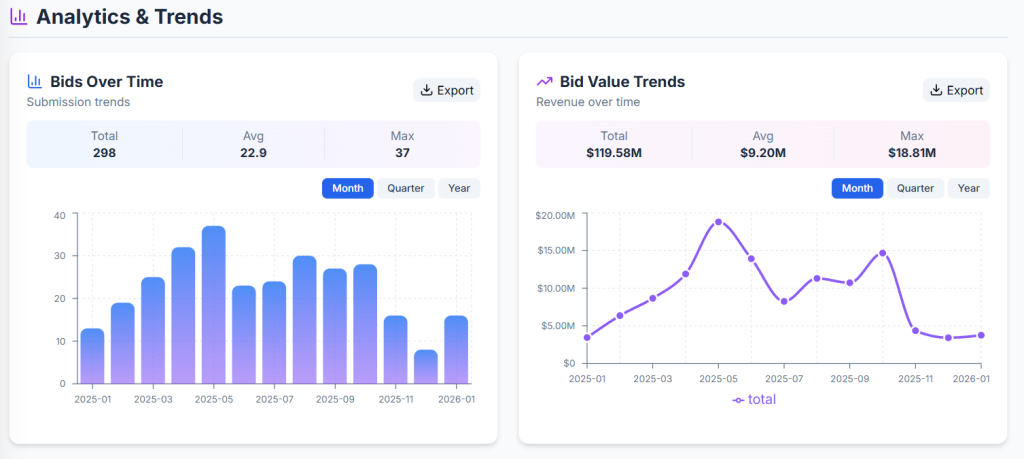
Task: Switch Bid Value Trends to Year view
Action: pyautogui.click(x=969, y=188)
